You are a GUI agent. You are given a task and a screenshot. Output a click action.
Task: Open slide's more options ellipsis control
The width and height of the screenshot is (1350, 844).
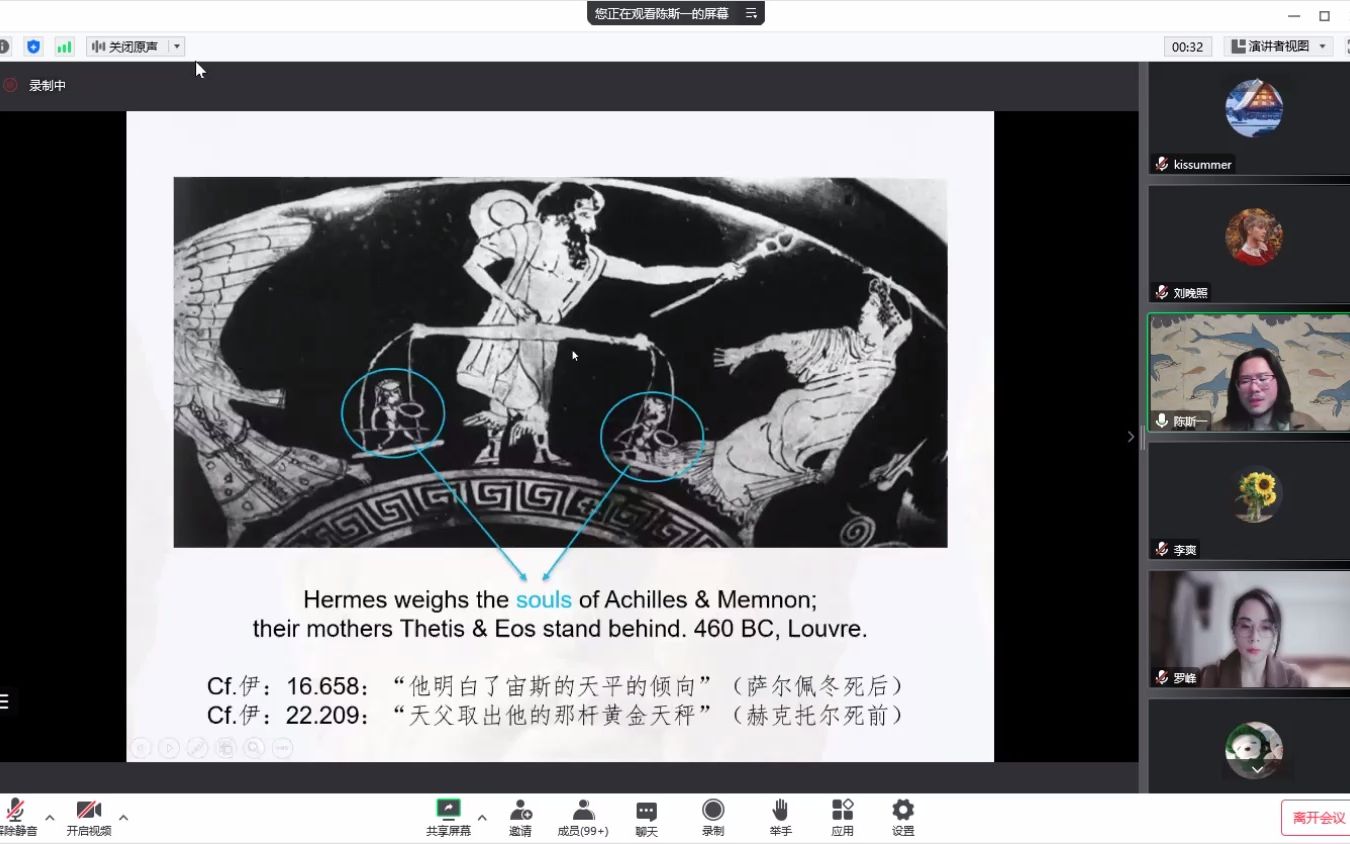tap(282, 747)
